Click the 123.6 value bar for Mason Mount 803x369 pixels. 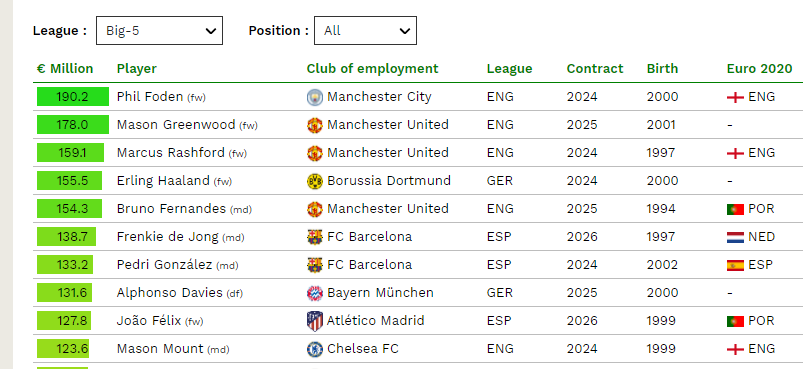(62, 349)
